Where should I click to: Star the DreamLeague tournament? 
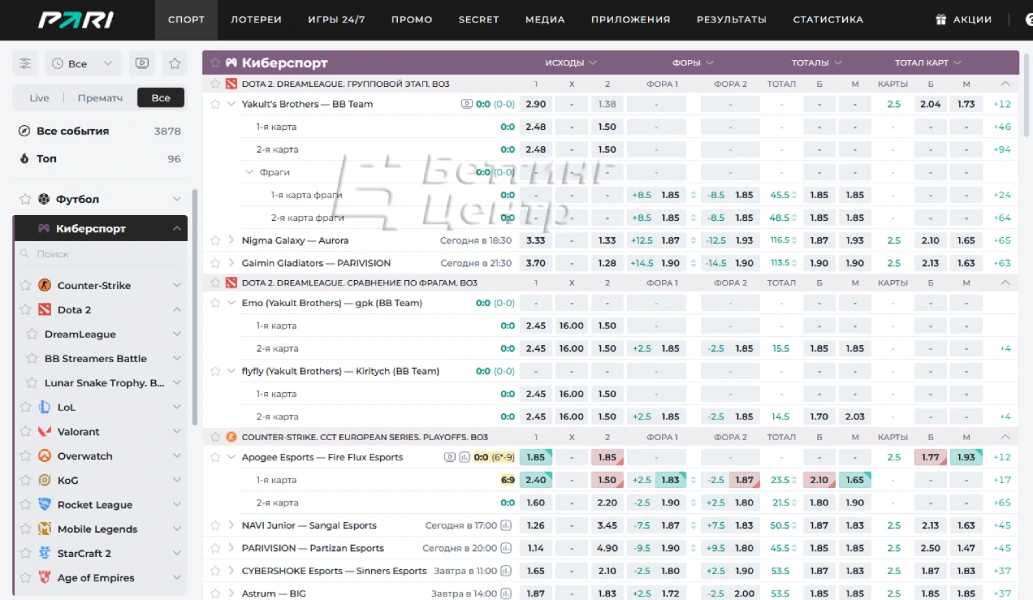click(x=32, y=334)
